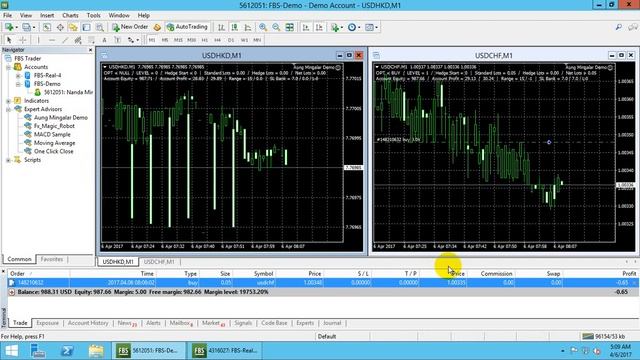Zoom out on the chart
640x360 pixels.
276,27
